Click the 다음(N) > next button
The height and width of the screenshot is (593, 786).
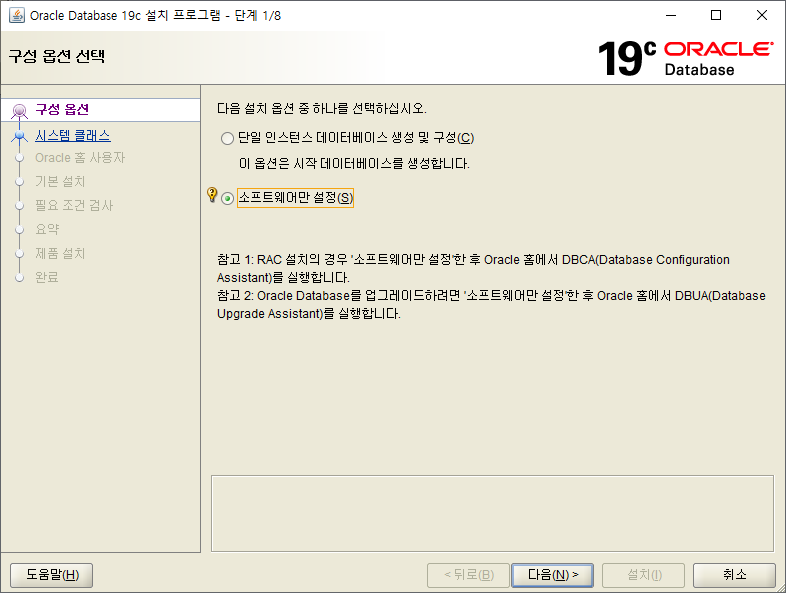tap(552, 574)
